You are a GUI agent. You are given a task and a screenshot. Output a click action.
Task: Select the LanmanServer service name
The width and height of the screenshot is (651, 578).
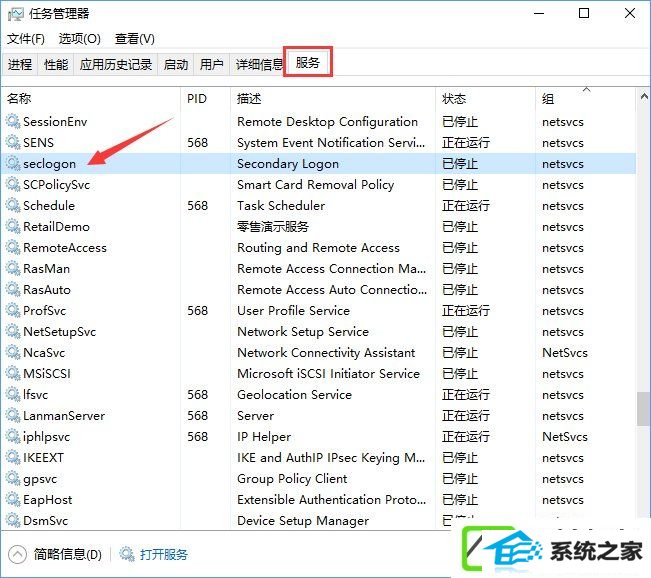[64, 416]
